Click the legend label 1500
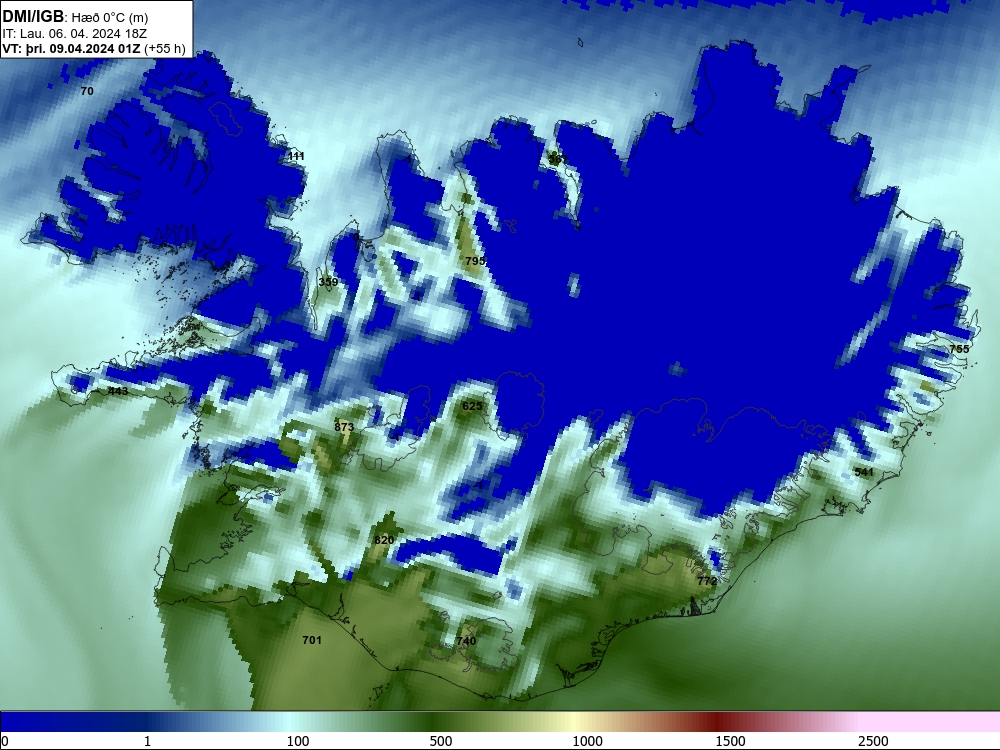 click(x=730, y=741)
